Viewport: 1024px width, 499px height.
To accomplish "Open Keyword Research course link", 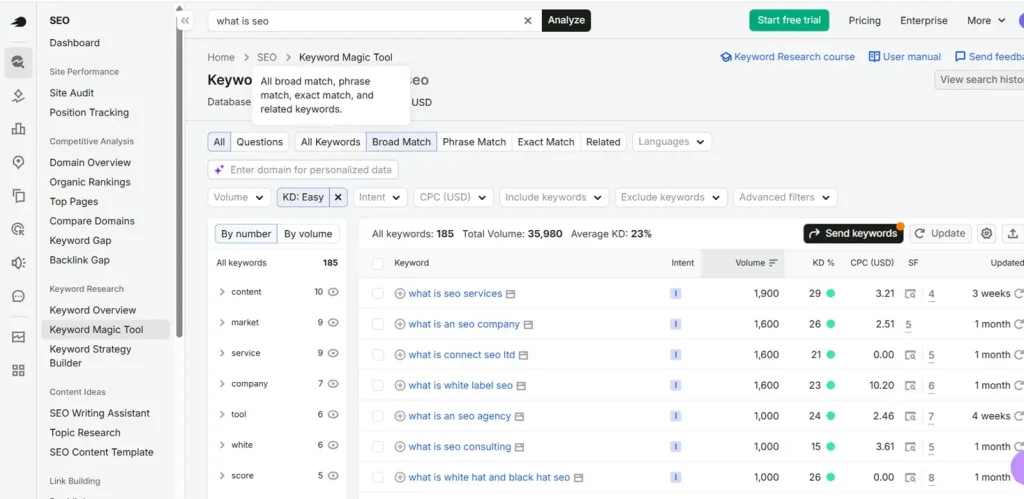I will pos(788,57).
